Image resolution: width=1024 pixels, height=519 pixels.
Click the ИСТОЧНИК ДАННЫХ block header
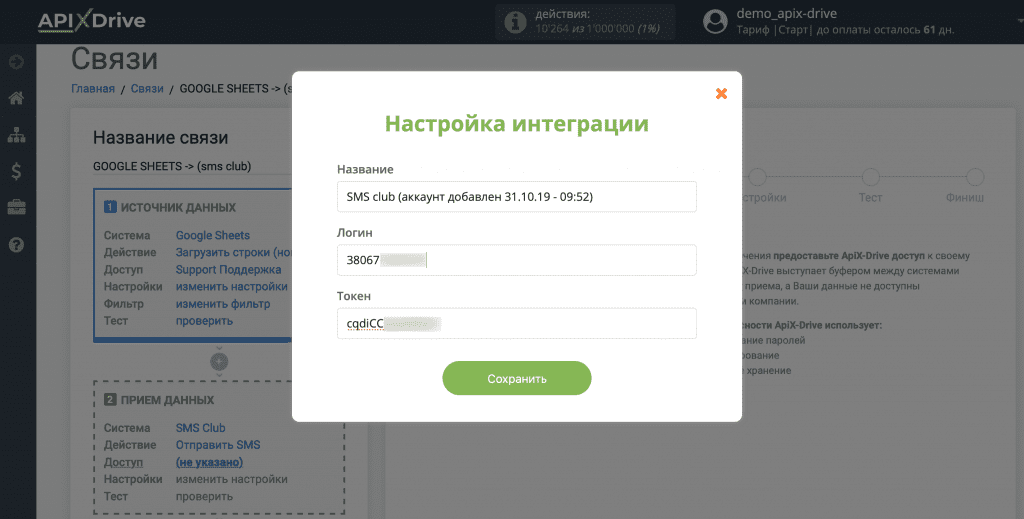(x=170, y=208)
